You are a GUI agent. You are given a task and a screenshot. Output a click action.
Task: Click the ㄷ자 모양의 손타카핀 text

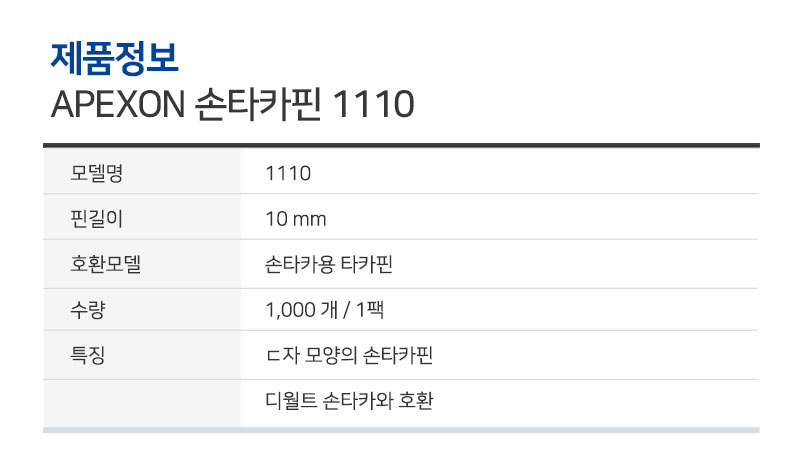point(349,355)
